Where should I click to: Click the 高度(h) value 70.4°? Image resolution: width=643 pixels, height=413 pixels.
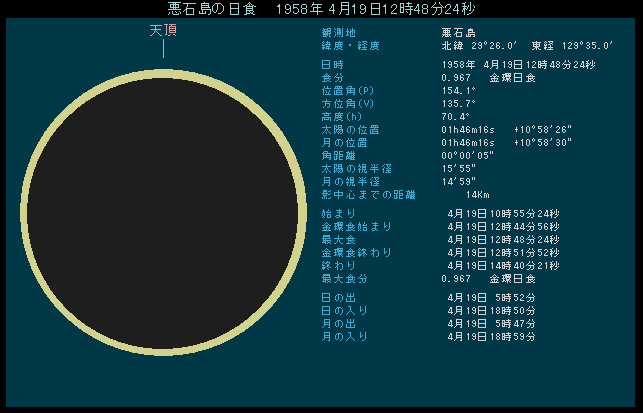pos(456,117)
